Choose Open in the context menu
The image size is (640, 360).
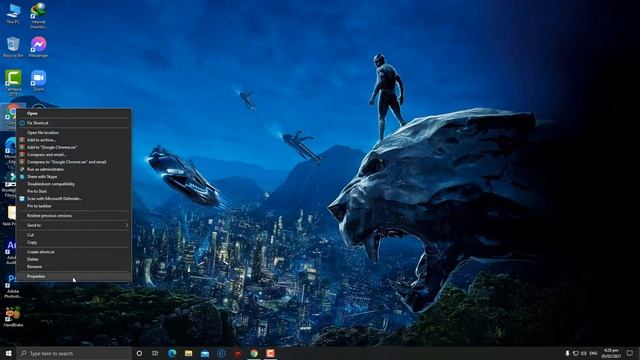73,113
